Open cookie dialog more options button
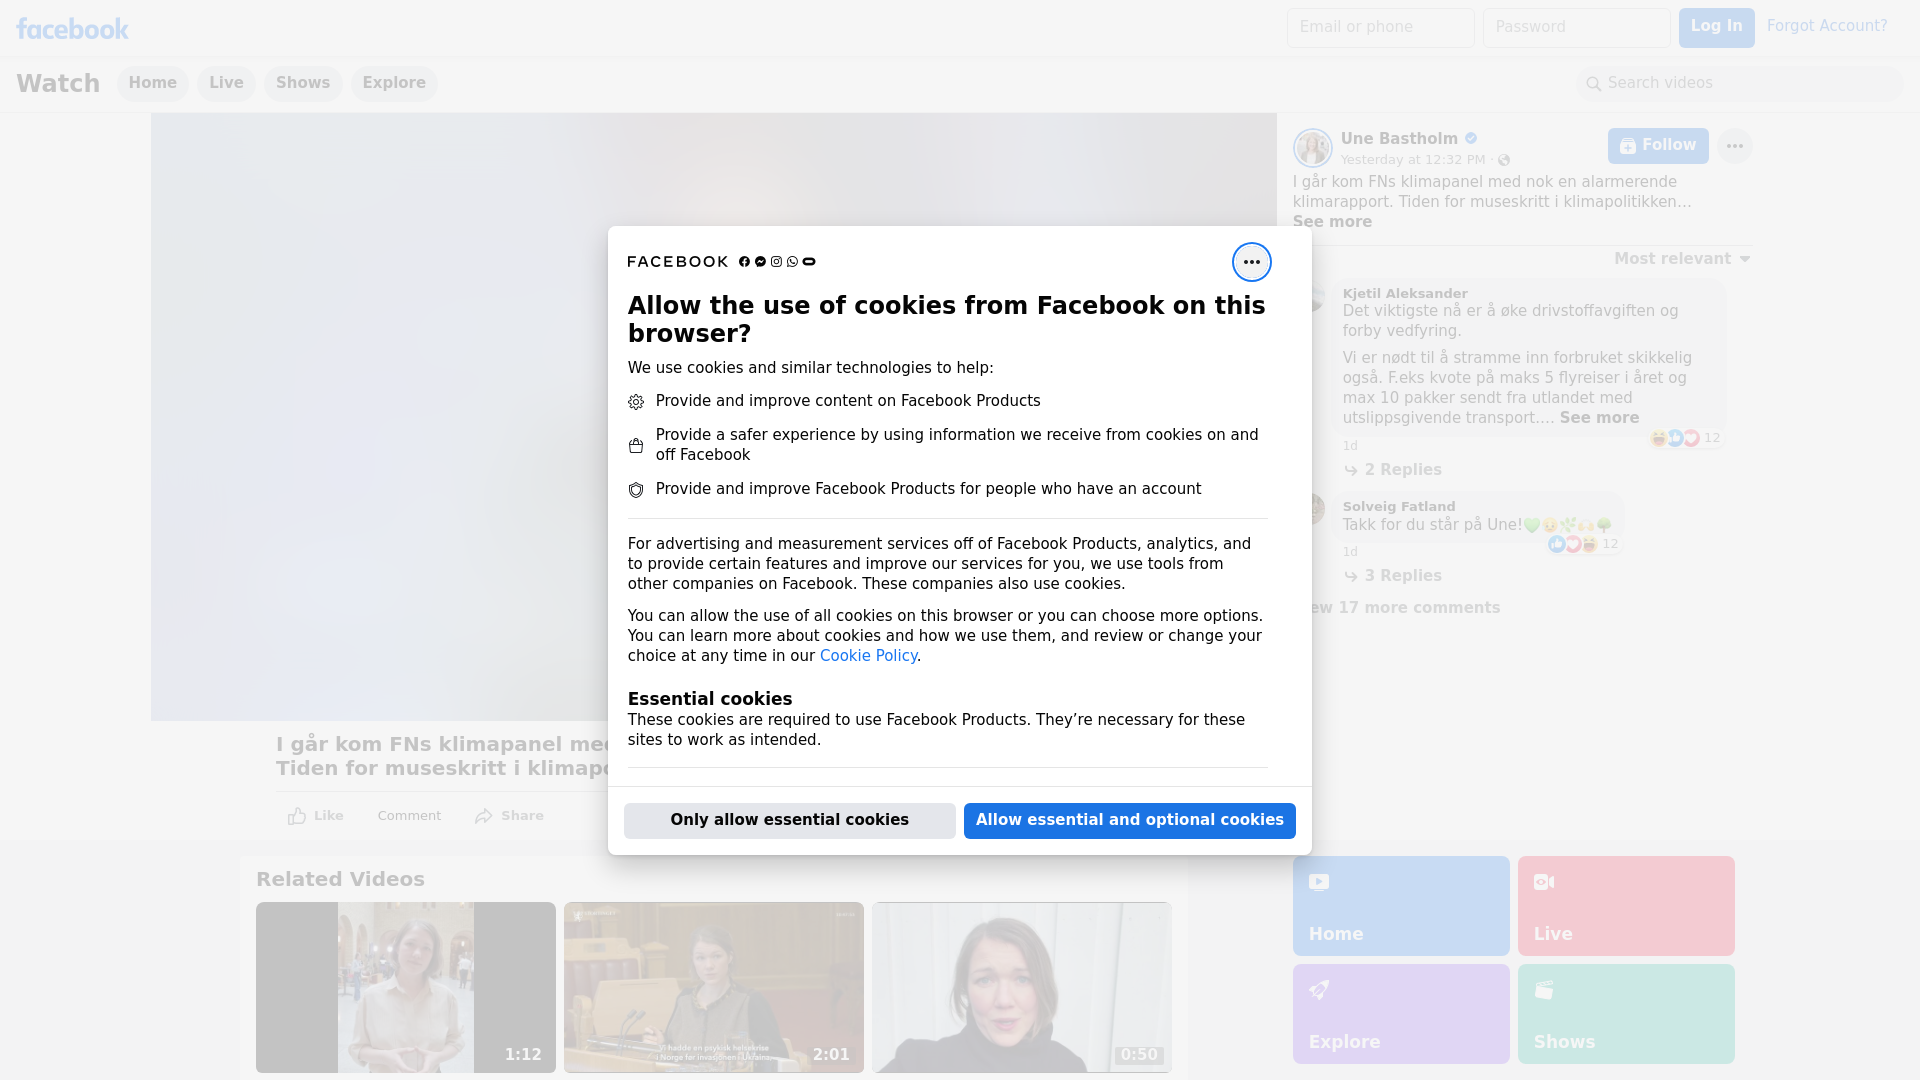1920x1080 pixels. coord(1251,262)
